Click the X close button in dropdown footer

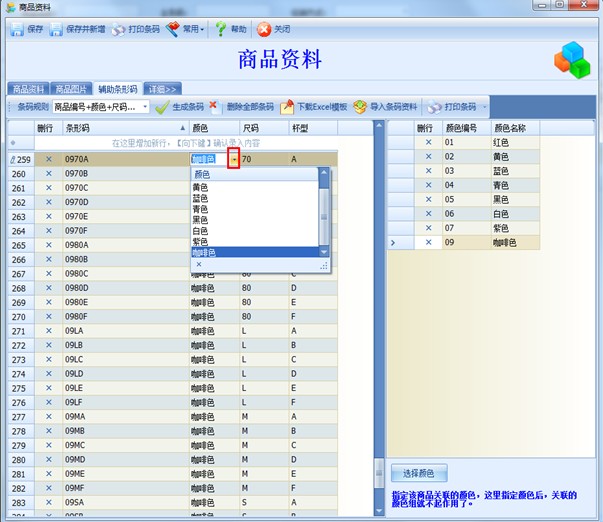coord(199,264)
